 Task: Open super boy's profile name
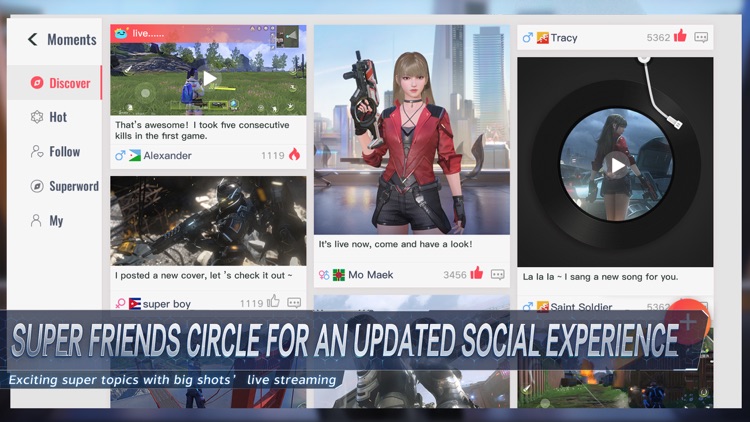166,304
